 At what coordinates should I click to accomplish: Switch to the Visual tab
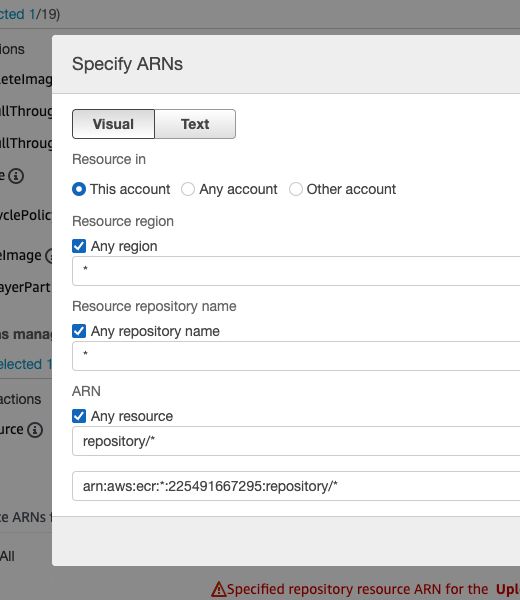coord(113,124)
